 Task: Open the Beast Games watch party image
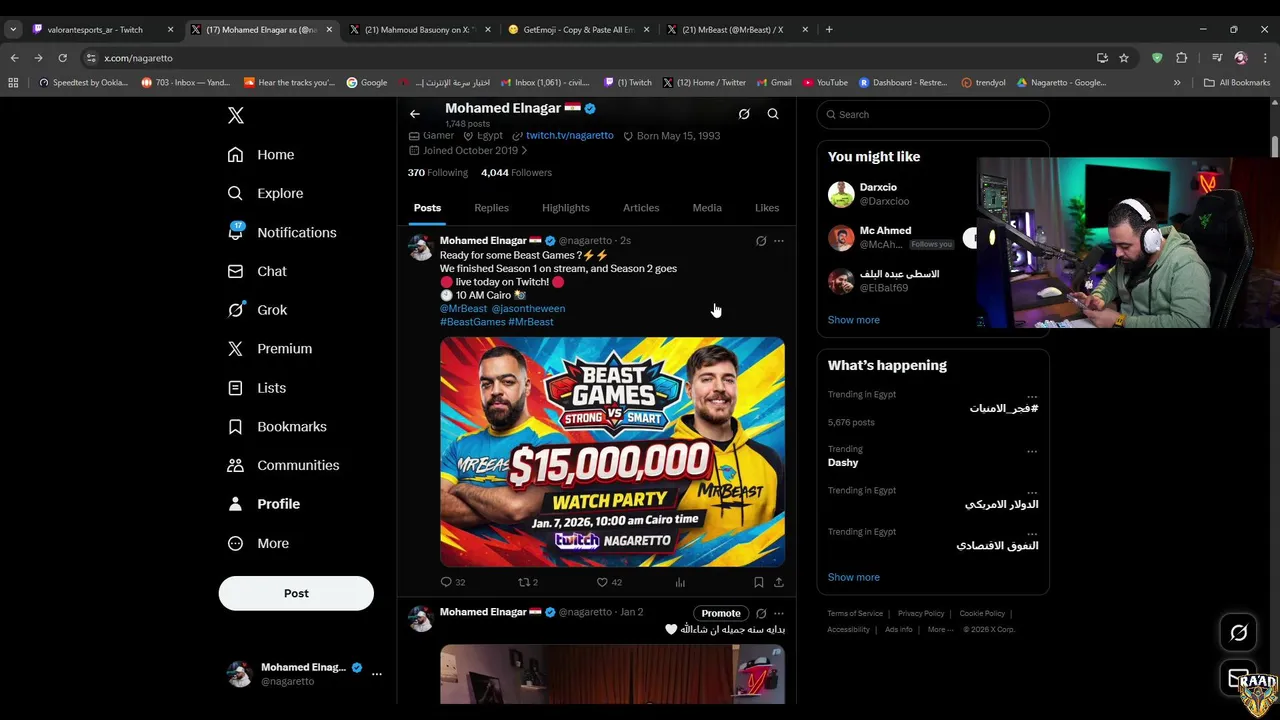pos(612,452)
